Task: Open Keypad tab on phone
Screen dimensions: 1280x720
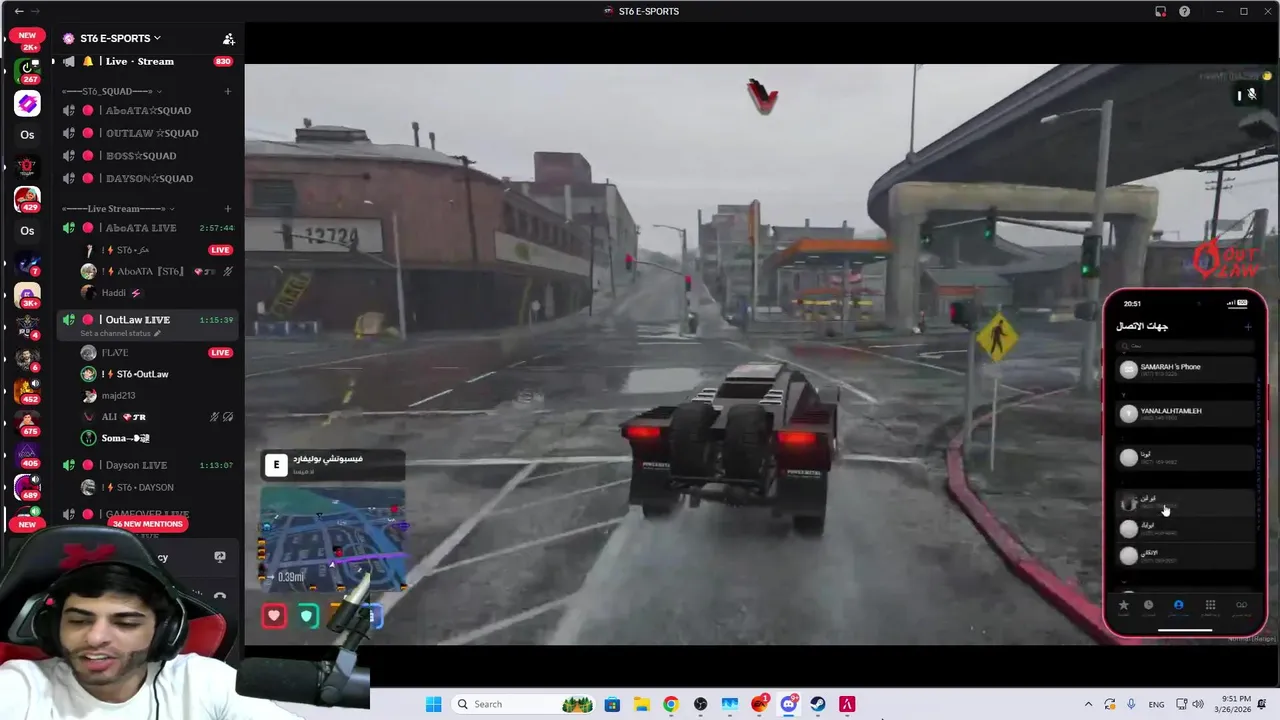Action: tap(1210, 605)
